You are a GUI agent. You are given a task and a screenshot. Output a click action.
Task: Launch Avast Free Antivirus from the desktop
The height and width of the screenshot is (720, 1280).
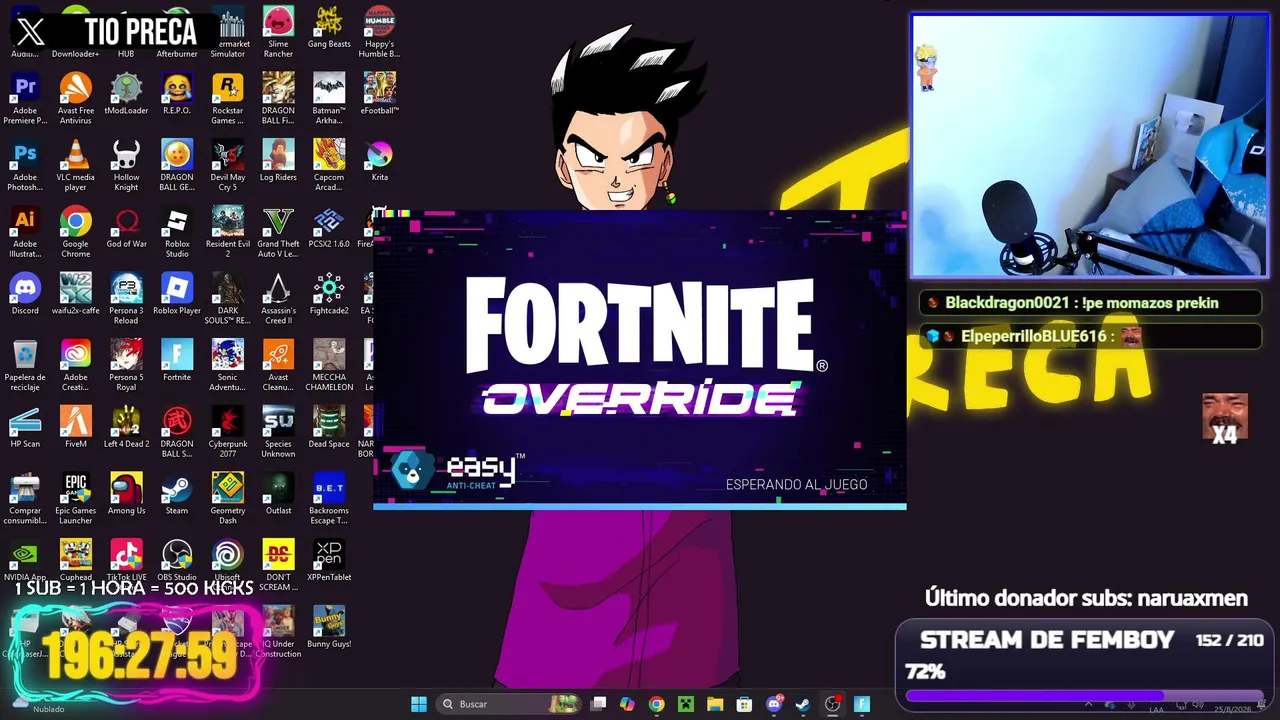point(76,98)
